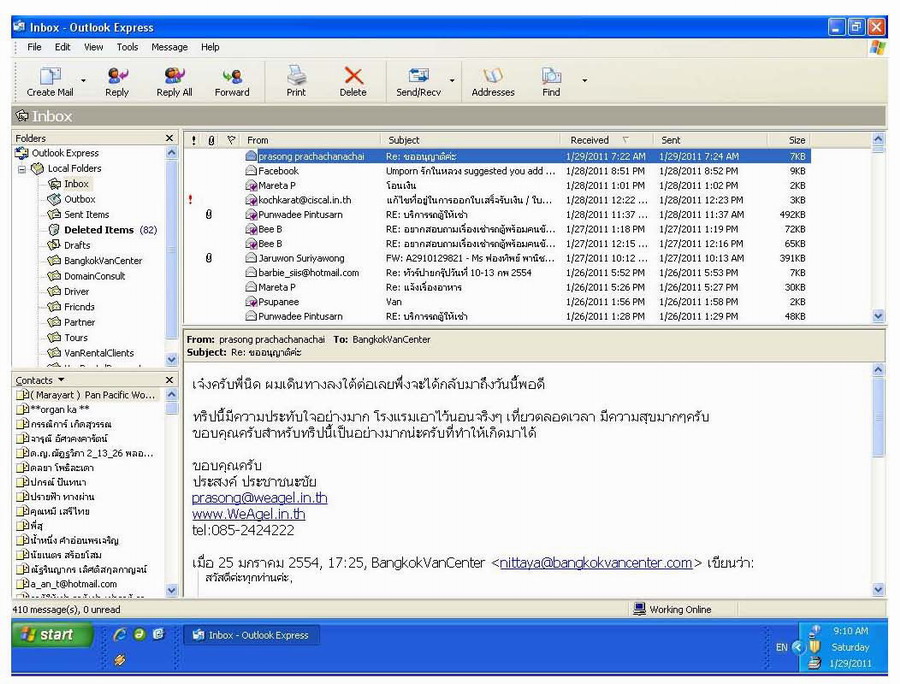Open the Create Mail stationery dropdown arrow
The image size is (900, 684).
pyautogui.click(x=83, y=81)
